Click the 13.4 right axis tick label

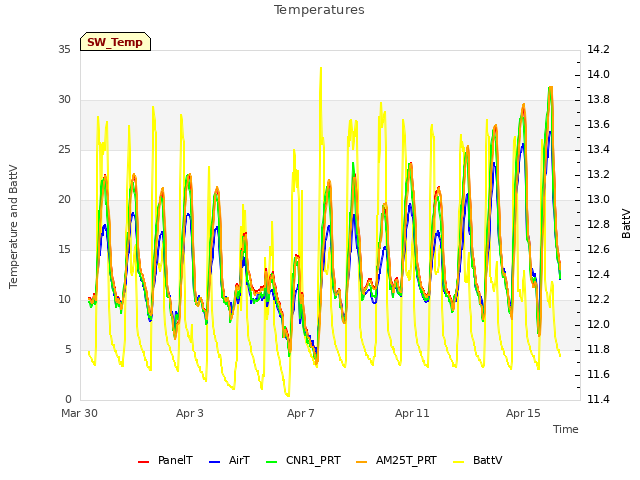point(598,150)
